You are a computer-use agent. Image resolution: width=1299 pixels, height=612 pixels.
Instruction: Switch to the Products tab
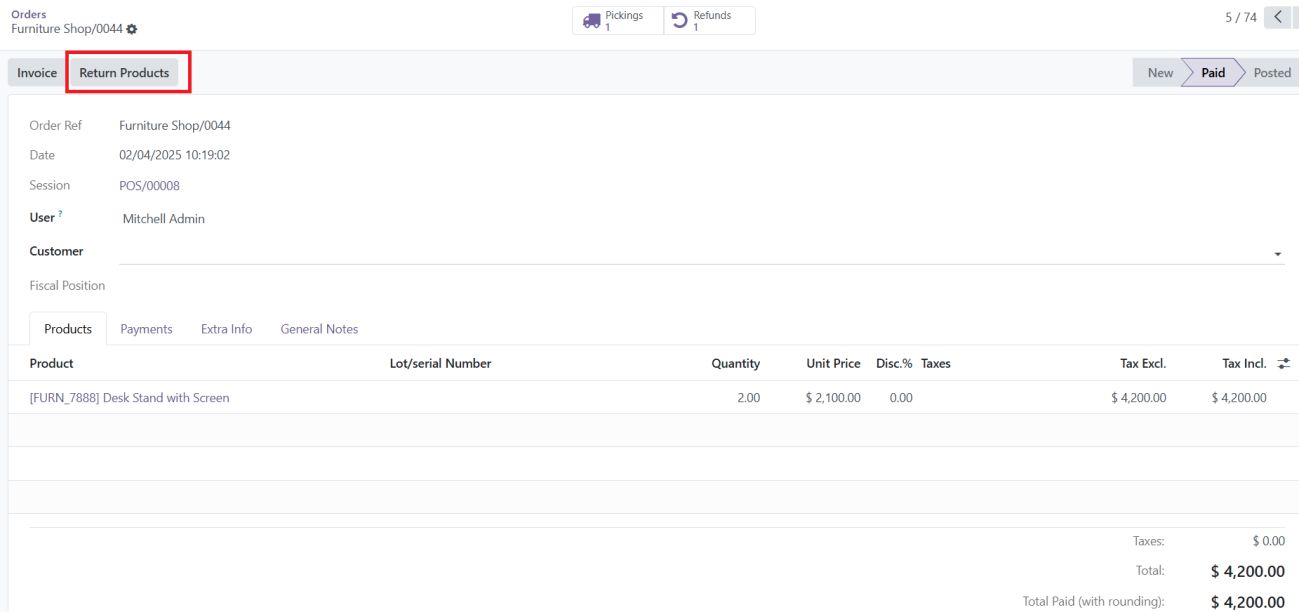click(68, 329)
